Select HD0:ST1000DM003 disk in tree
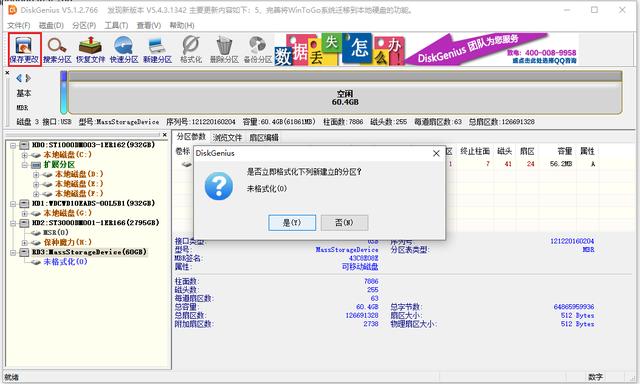This screenshot has width=640, height=384. click(x=93, y=145)
